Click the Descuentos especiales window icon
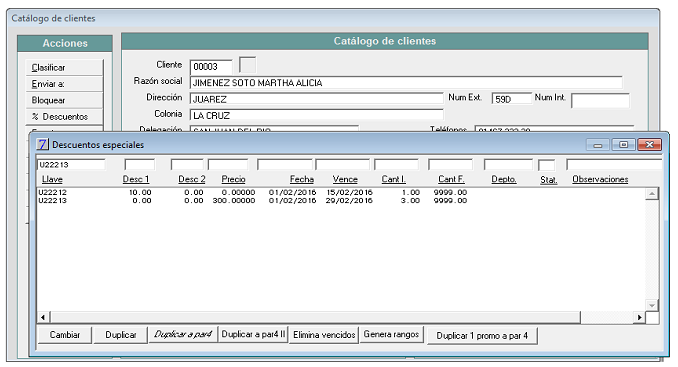Image resolution: width=678 pixels, height=367 pixels. pos(42,144)
